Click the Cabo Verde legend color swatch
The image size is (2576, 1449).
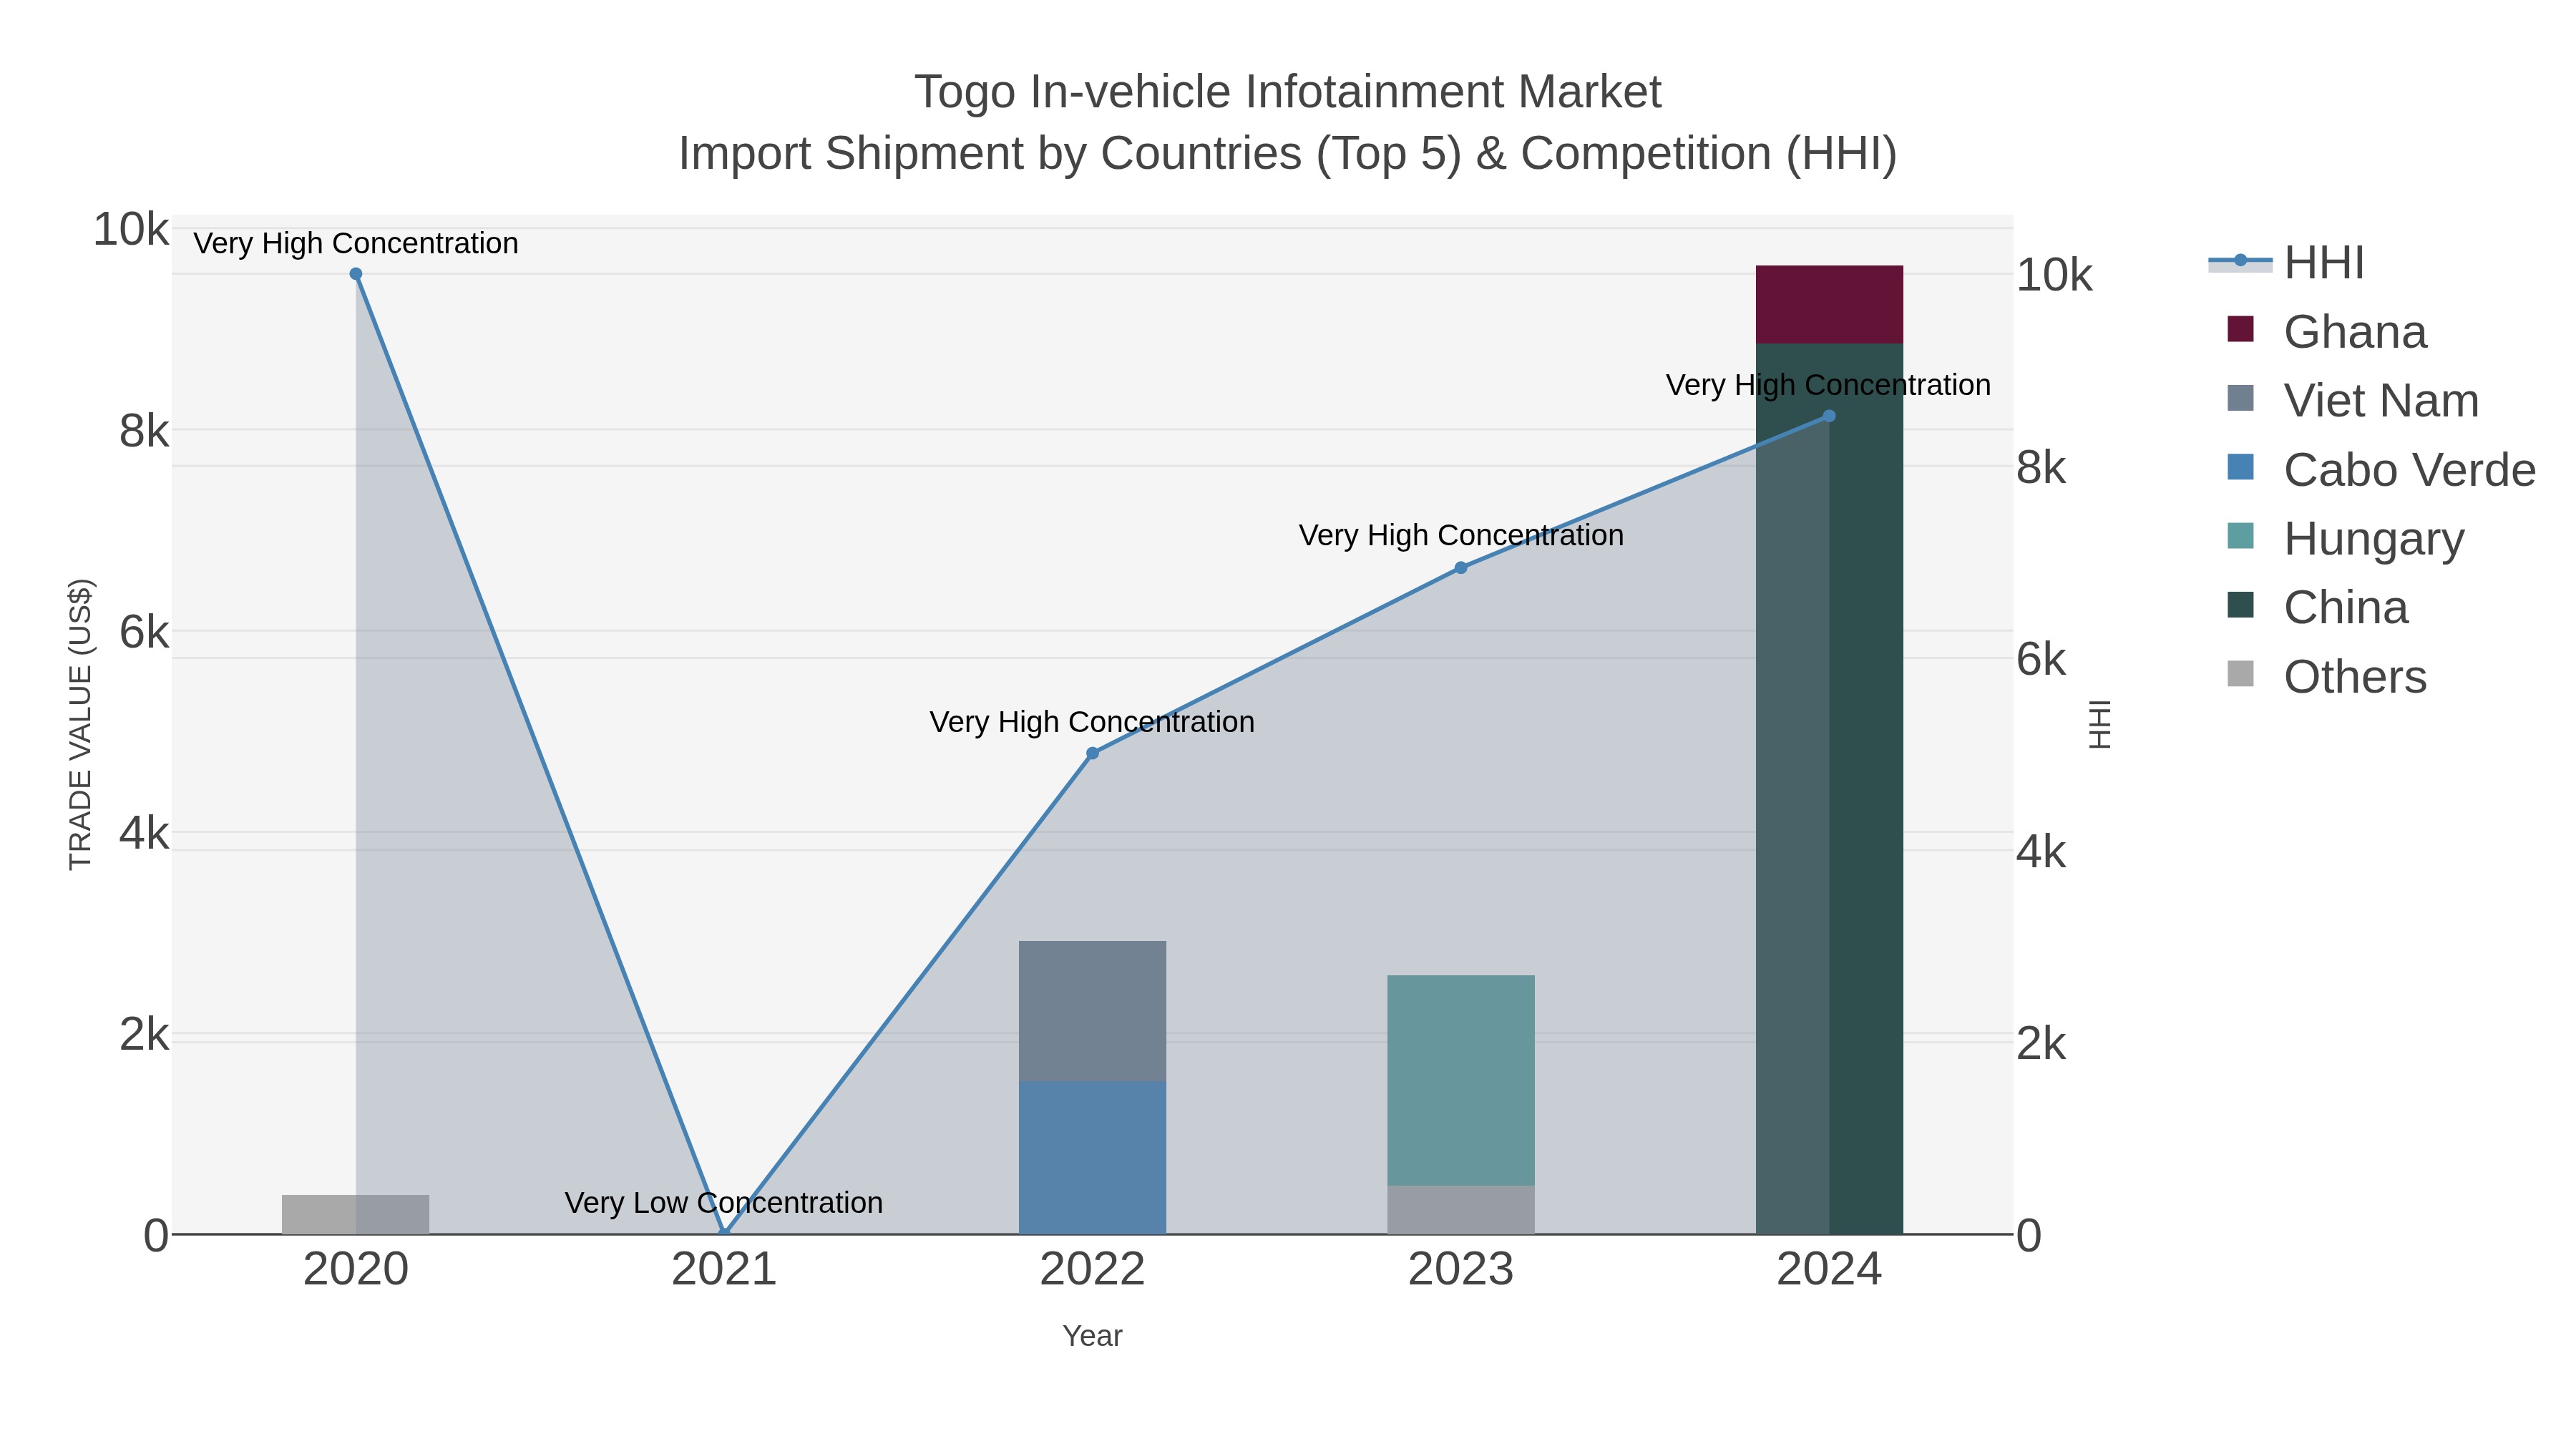2241,467
